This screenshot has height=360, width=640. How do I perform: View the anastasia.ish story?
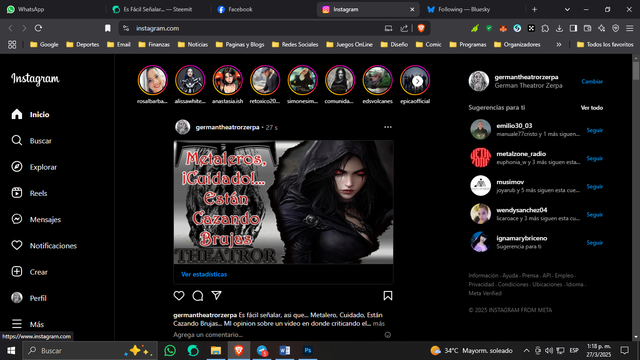click(228, 80)
